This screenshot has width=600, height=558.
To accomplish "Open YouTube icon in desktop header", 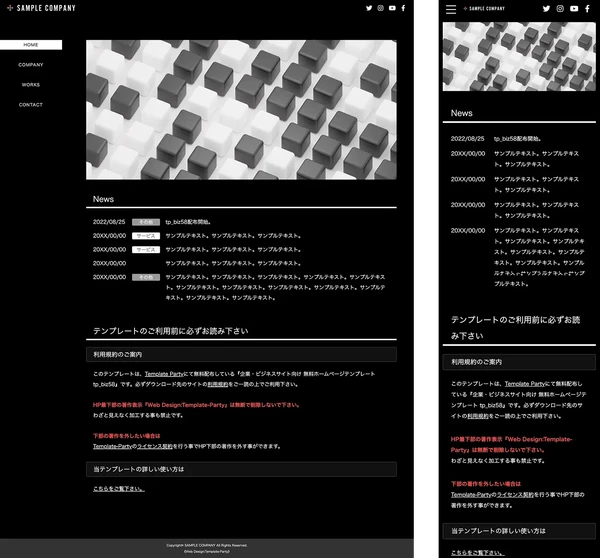I will [x=392, y=8].
